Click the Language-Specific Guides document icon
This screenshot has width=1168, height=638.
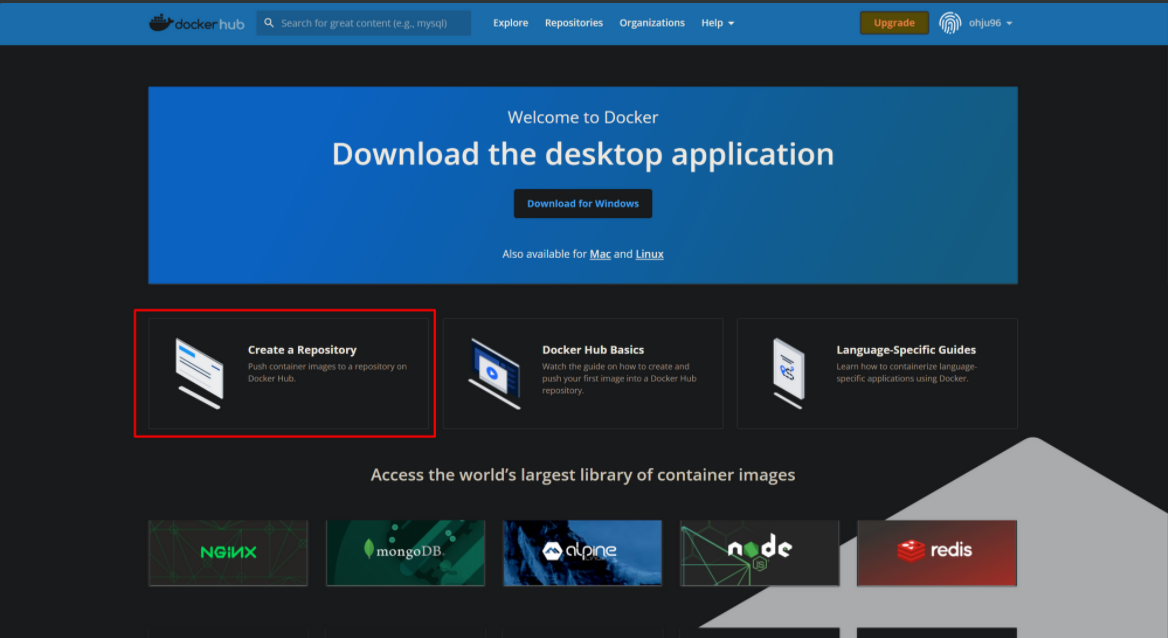point(789,373)
